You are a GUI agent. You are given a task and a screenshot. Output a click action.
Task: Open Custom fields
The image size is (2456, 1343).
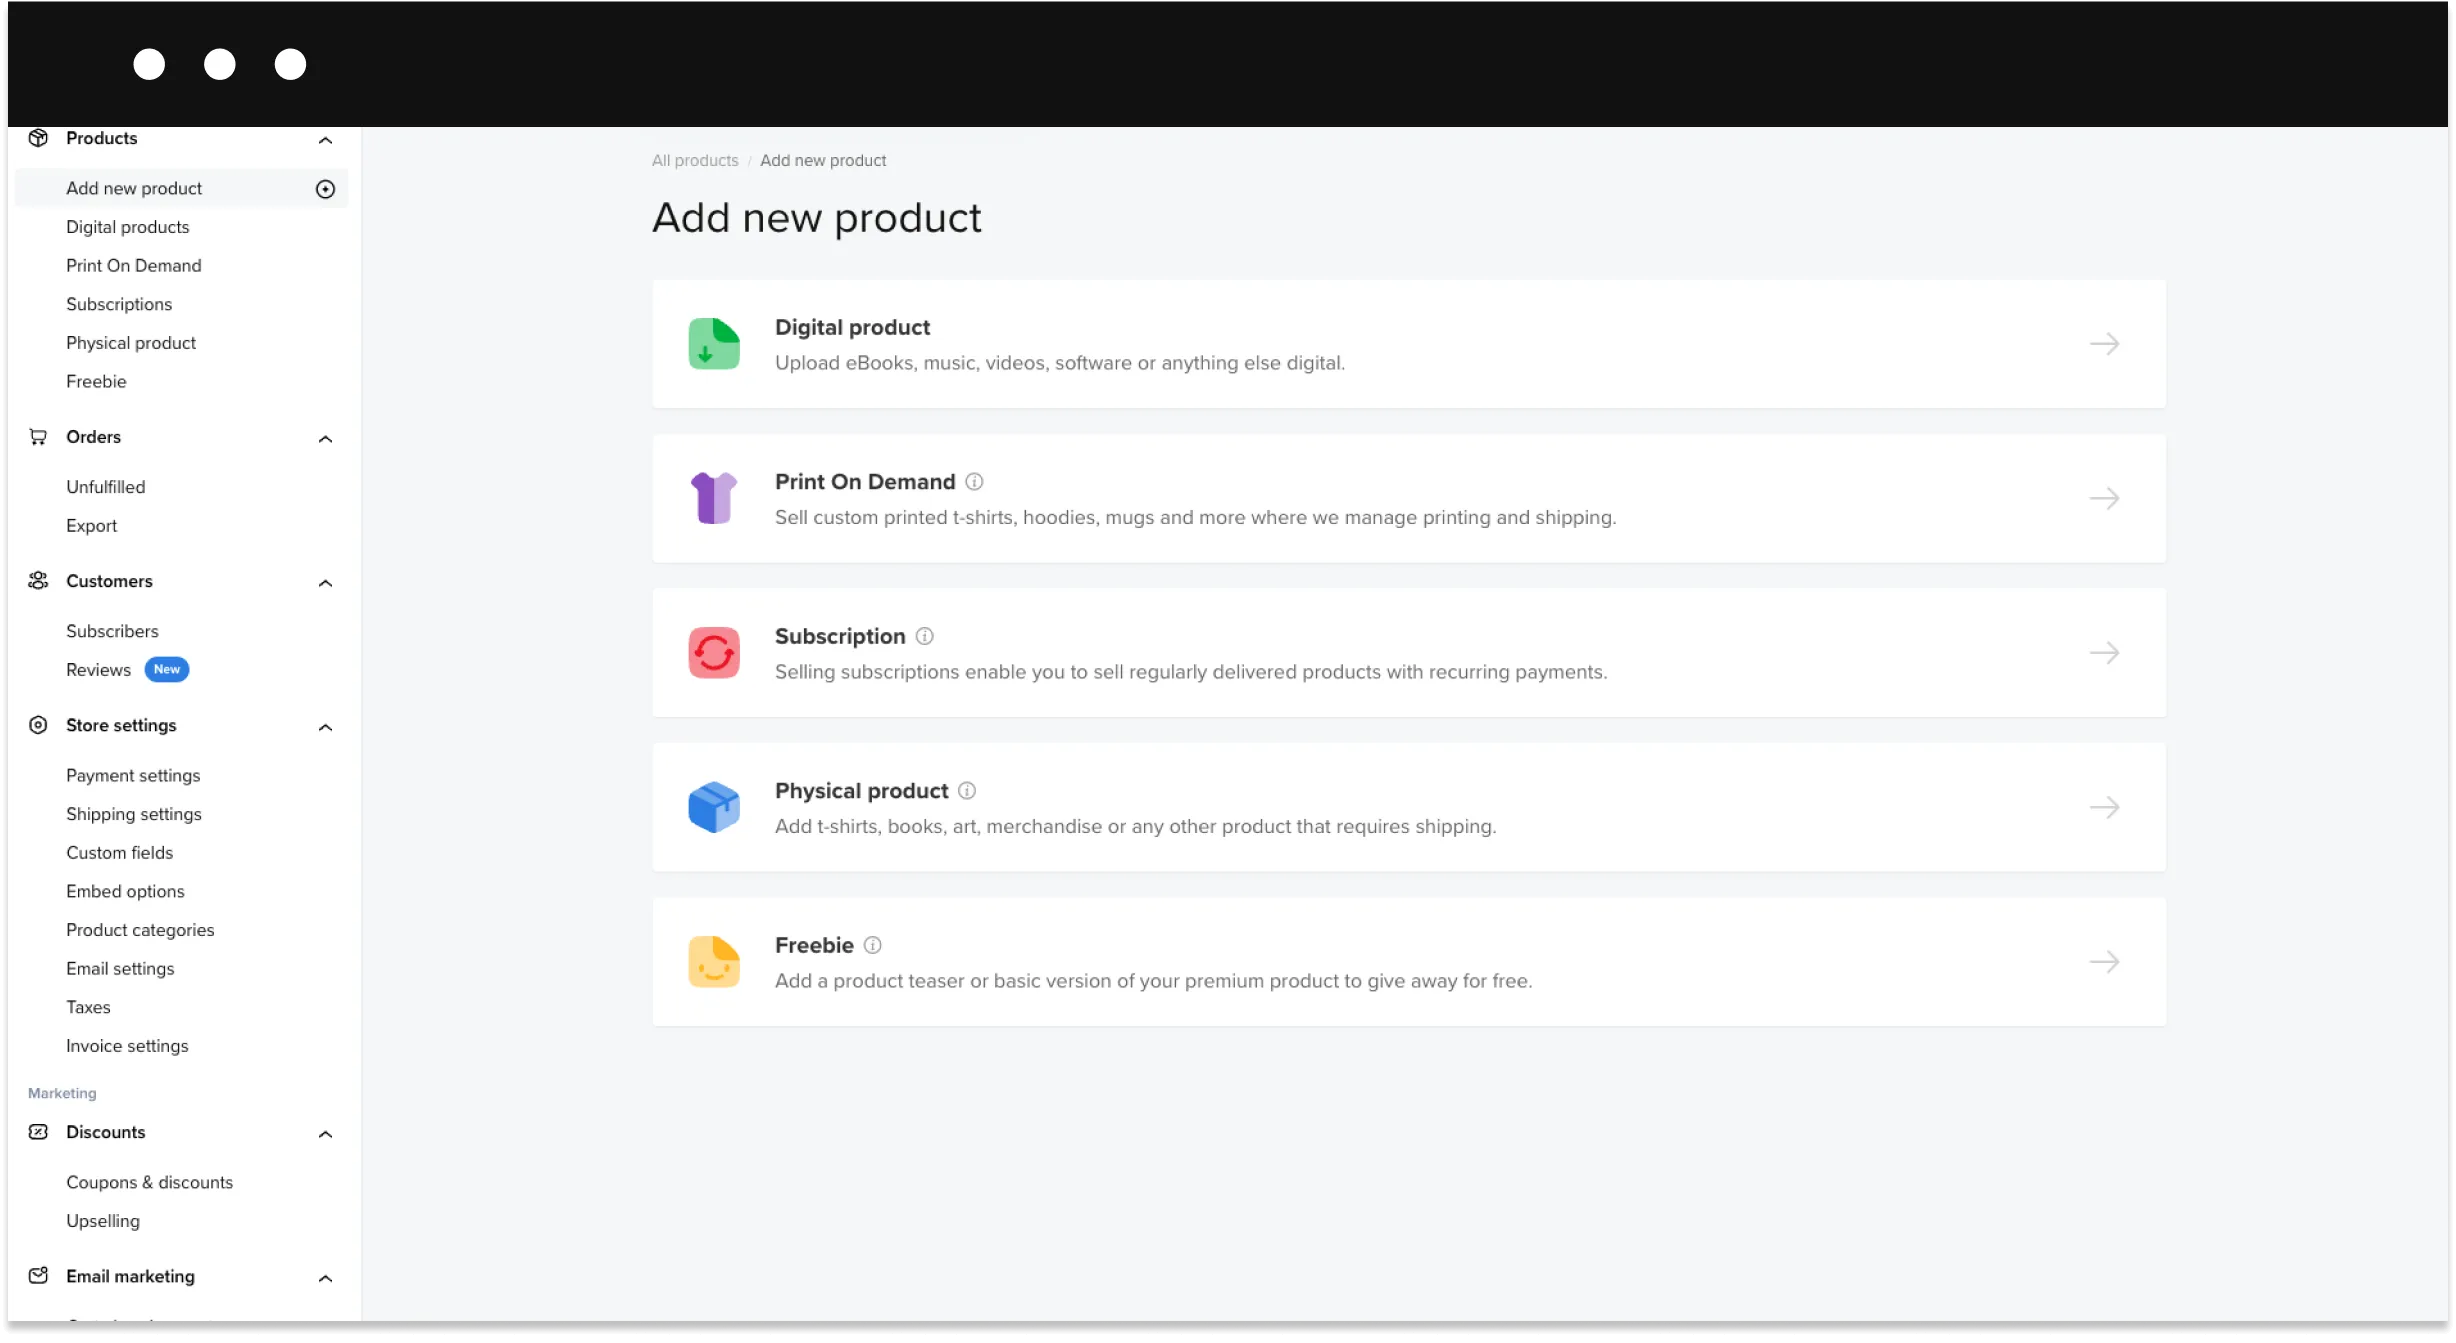click(119, 853)
